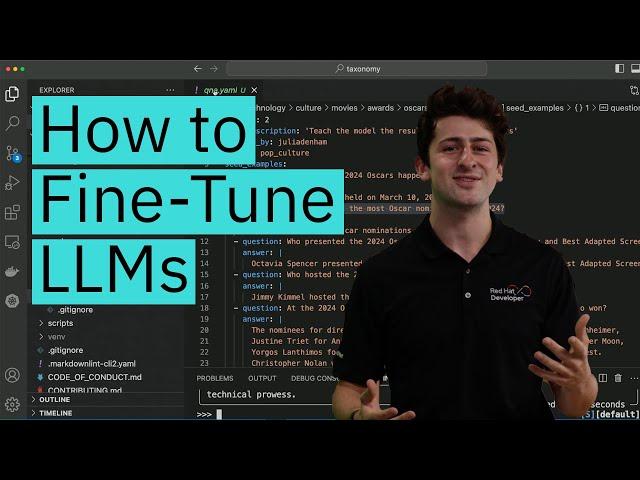Image resolution: width=640 pixels, height=480 pixels.
Task: Switch to the DEBUG CONSOLE panel tab
Action: tap(314, 378)
